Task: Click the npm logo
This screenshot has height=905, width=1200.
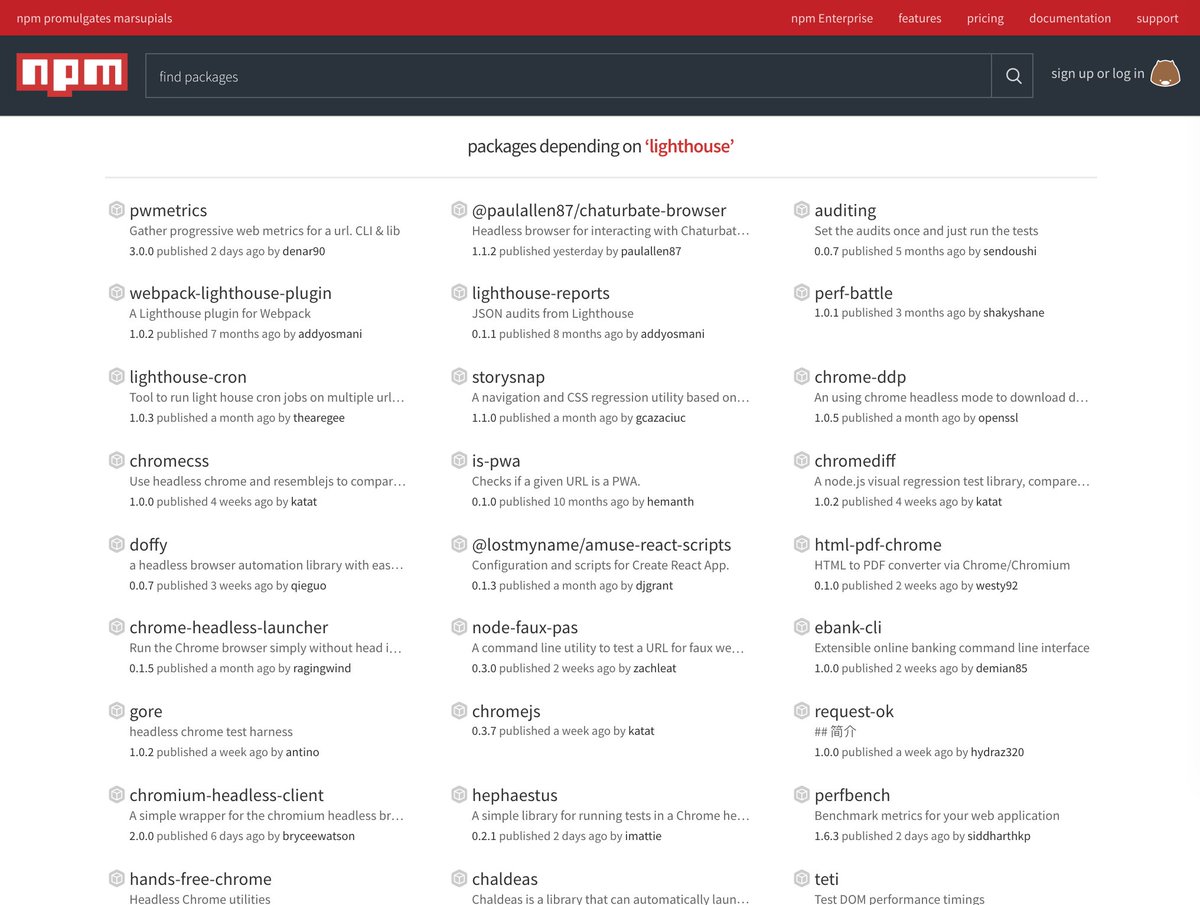Action: click(72, 75)
